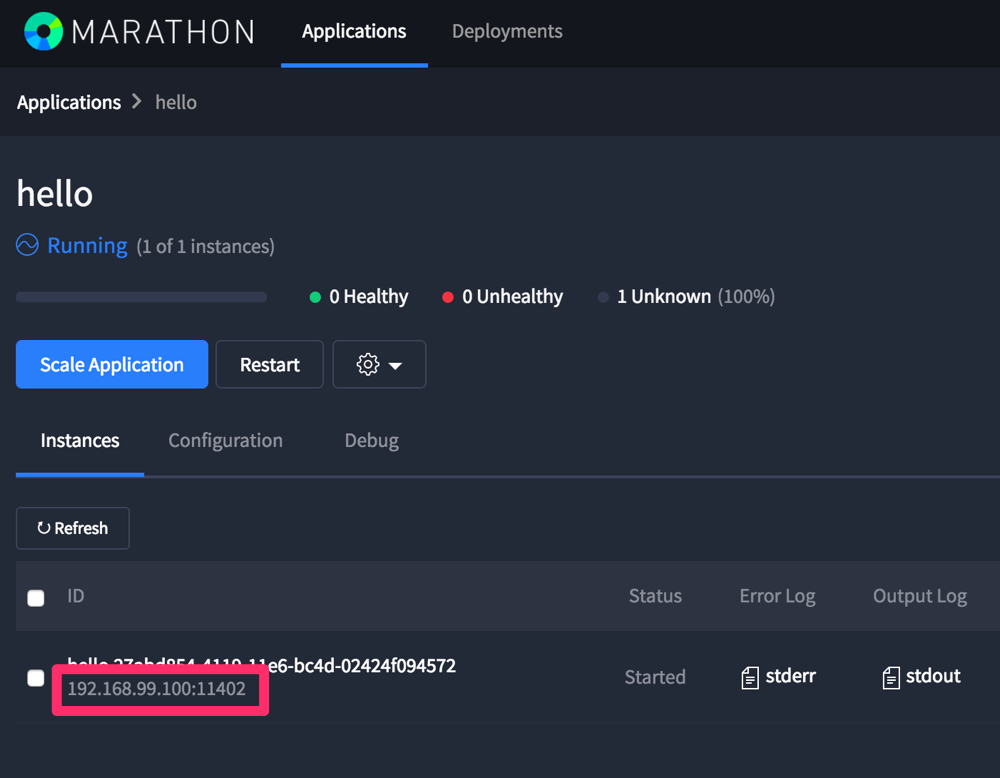
Task: Click the Running status label
Action: (87, 246)
